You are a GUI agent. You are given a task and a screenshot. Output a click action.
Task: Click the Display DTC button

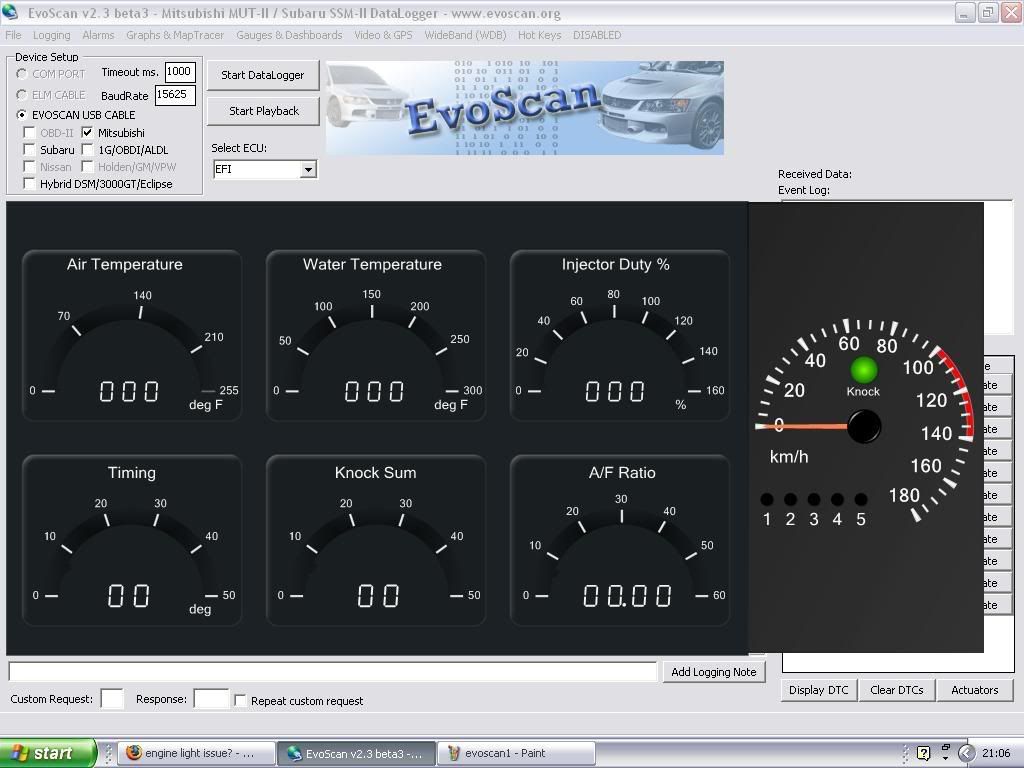(x=818, y=690)
